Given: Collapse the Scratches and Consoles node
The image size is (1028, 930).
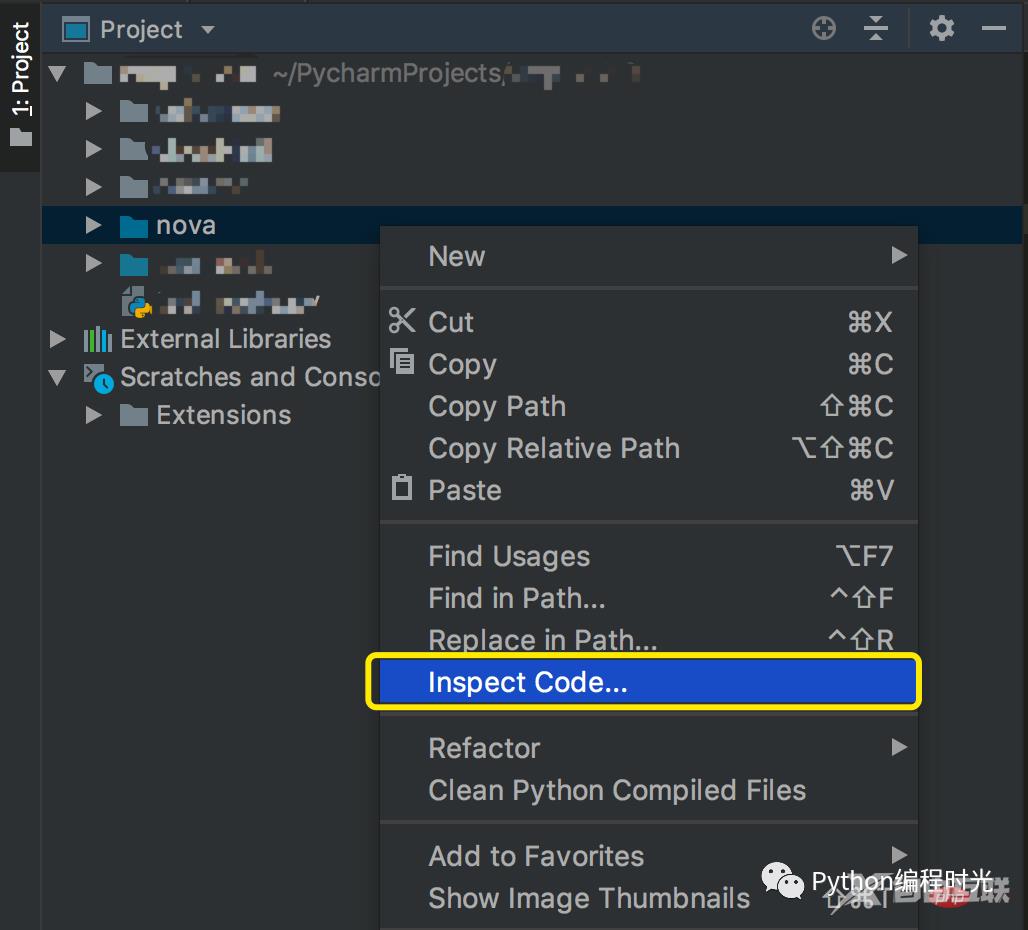Looking at the screenshot, I should pyautogui.click(x=57, y=378).
